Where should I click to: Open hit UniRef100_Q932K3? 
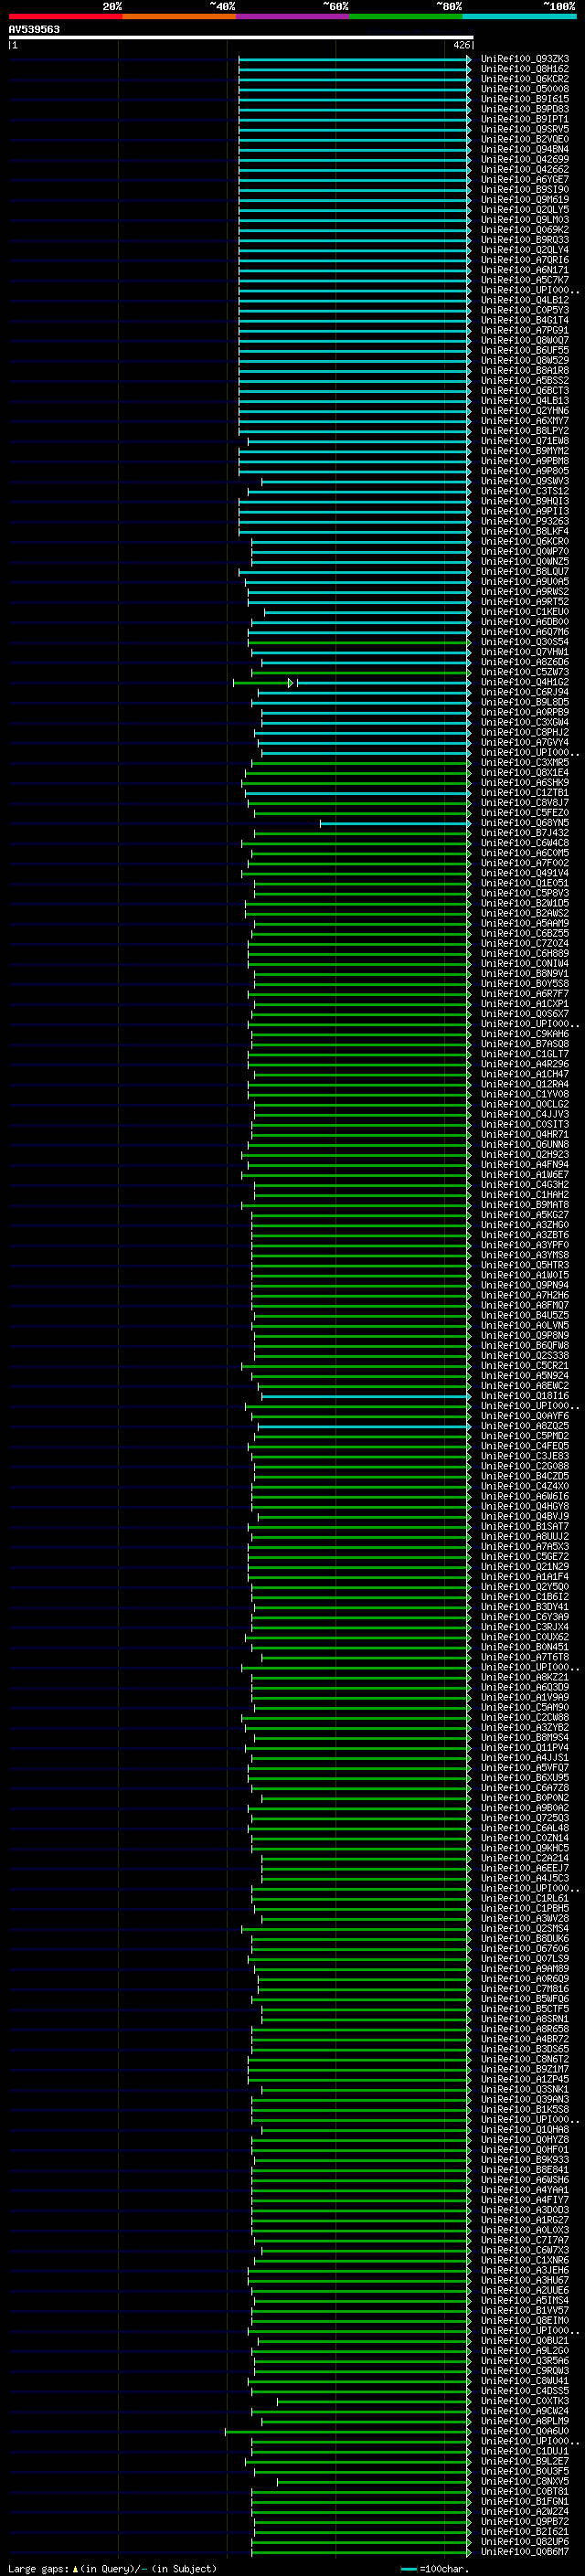(x=525, y=59)
